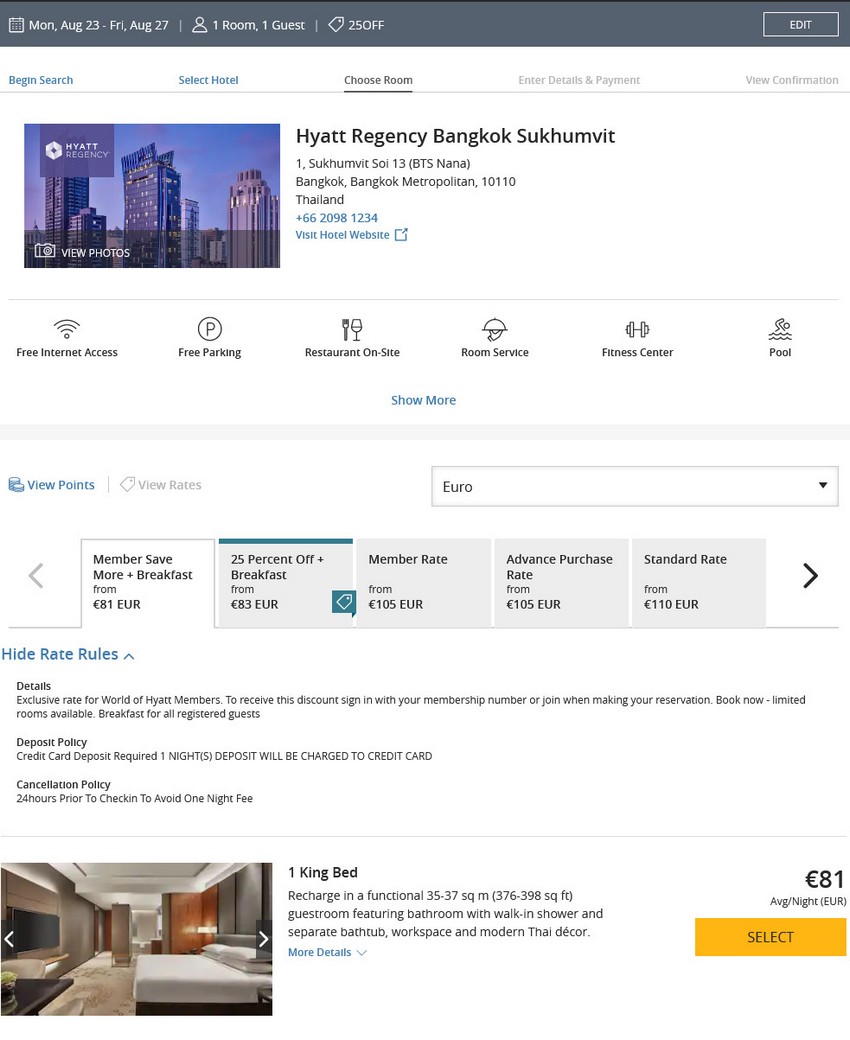
Task: Click the 1 Room, 1 Guest text
Action: pyautogui.click(x=259, y=25)
